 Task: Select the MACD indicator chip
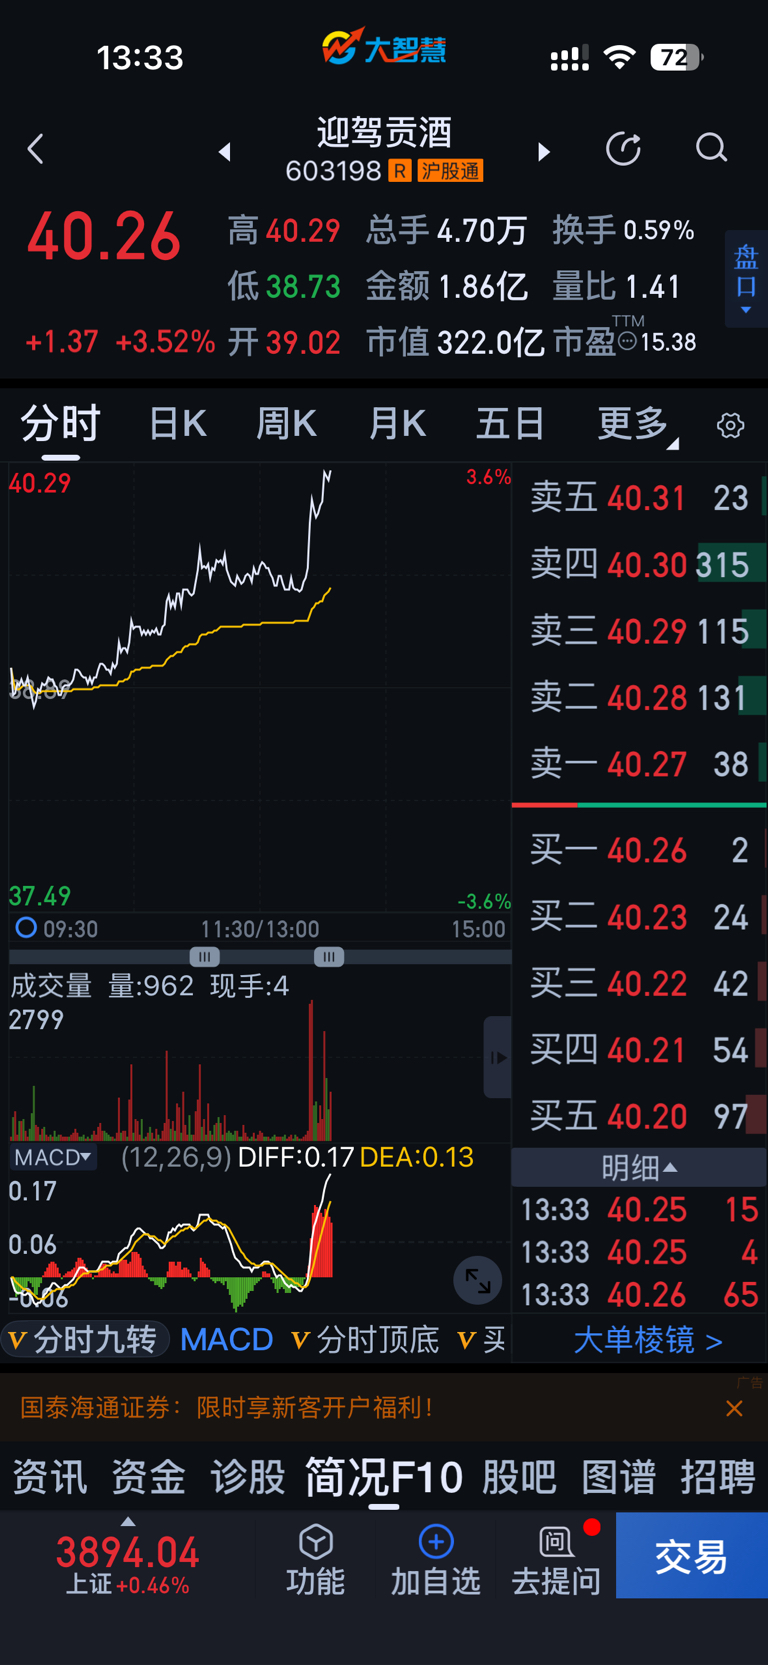(x=226, y=1340)
